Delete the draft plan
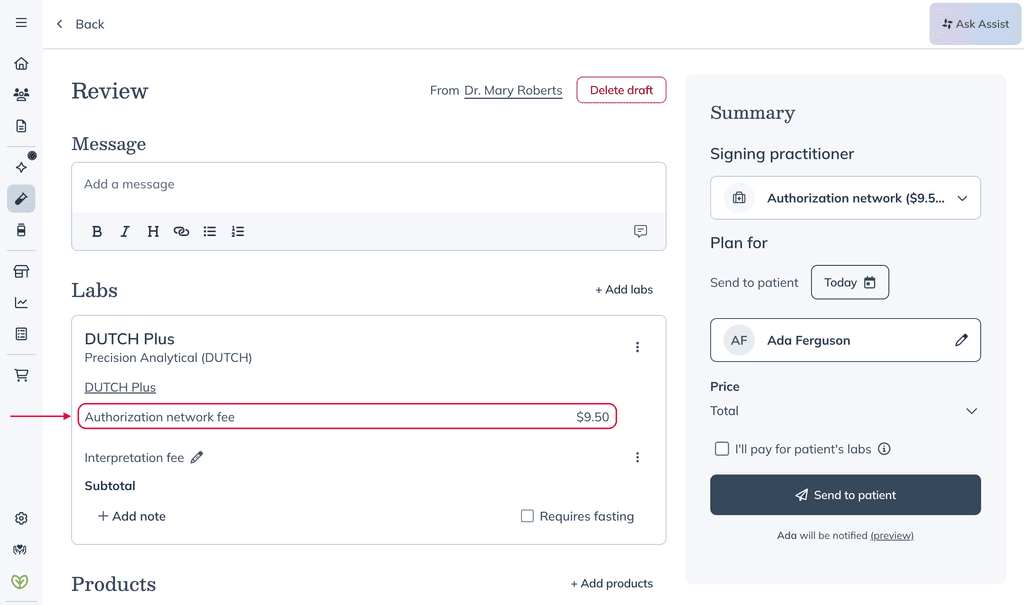Image resolution: width=1024 pixels, height=605 pixels. tap(621, 90)
